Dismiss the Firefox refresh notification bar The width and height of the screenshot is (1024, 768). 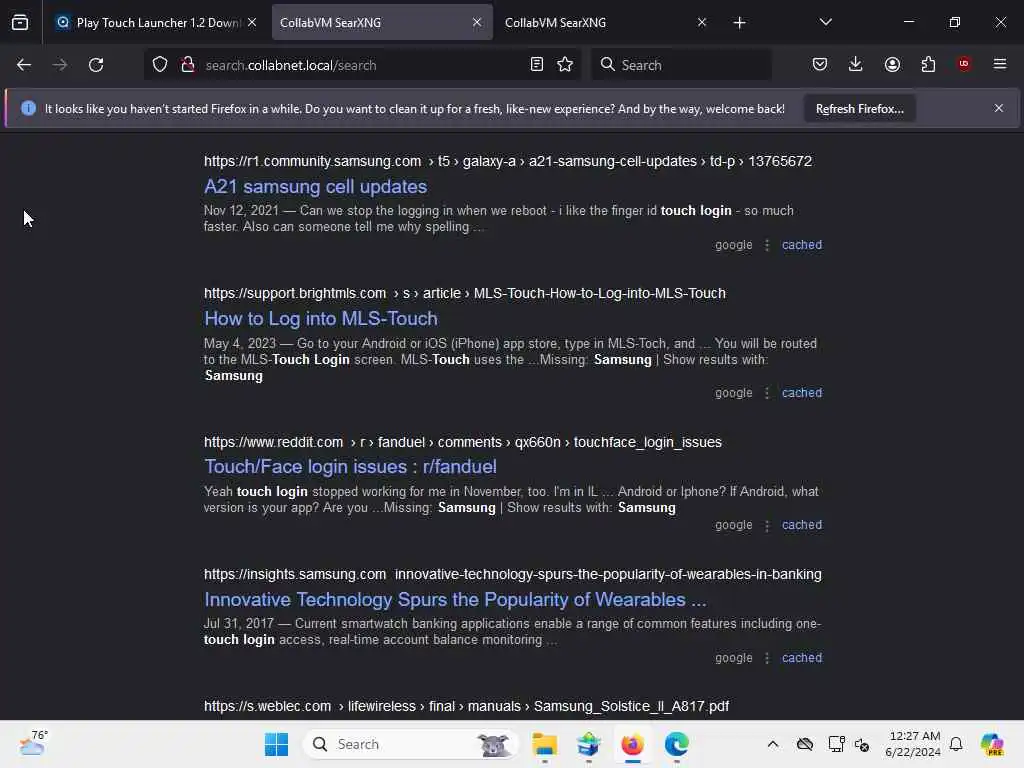[x=999, y=108]
